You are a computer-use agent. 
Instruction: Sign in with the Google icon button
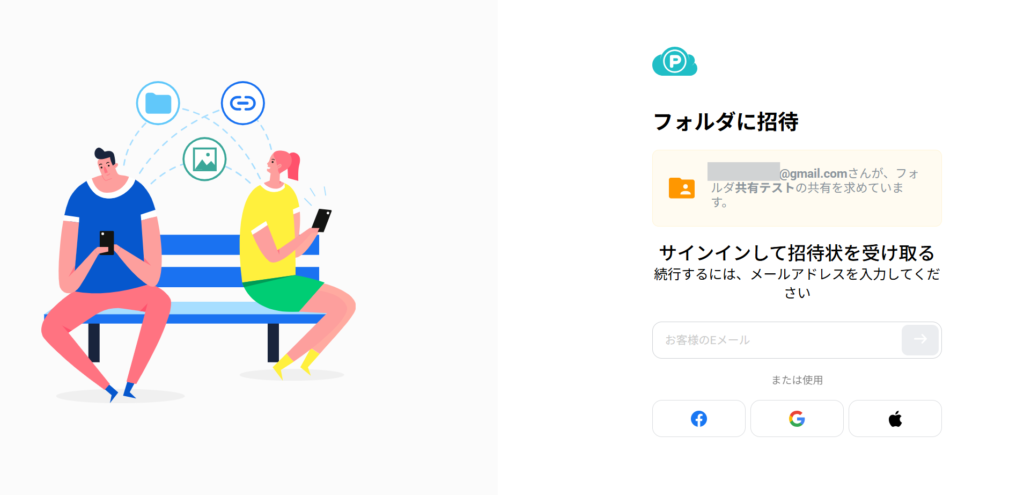click(797, 419)
